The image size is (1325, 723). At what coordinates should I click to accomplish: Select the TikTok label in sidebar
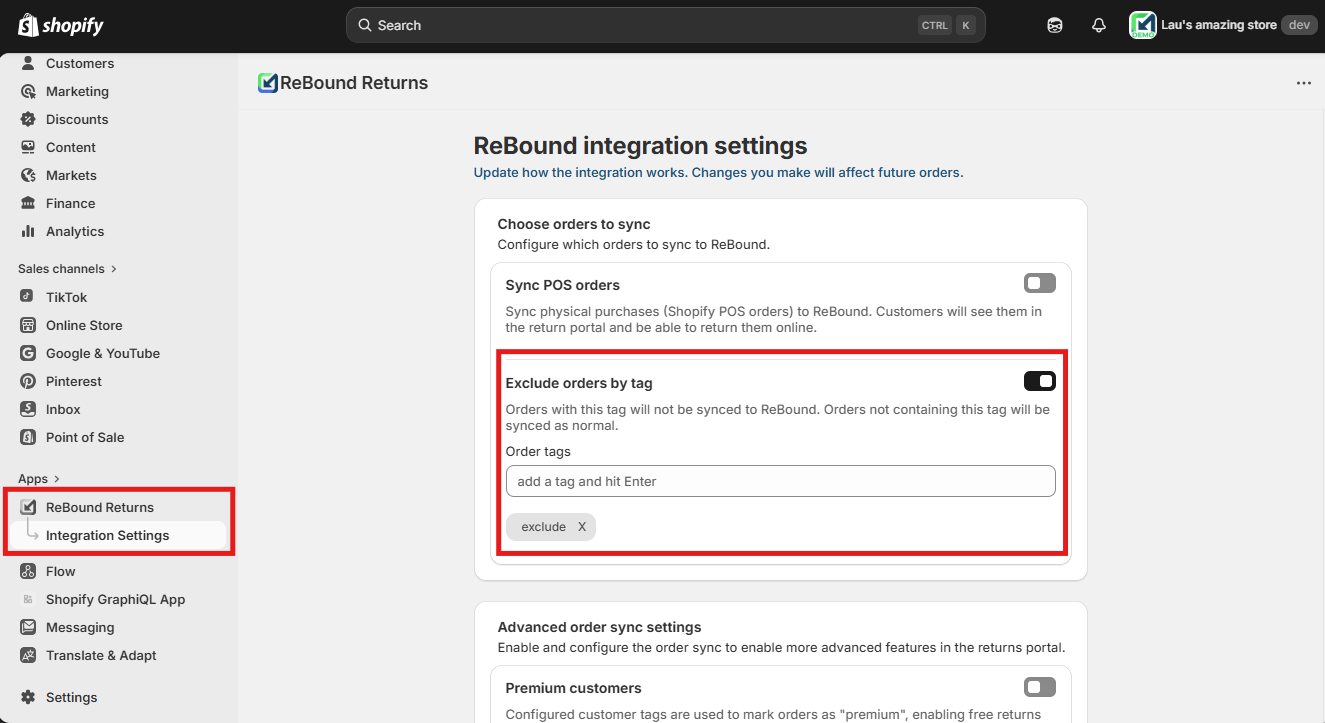[x=67, y=297]
